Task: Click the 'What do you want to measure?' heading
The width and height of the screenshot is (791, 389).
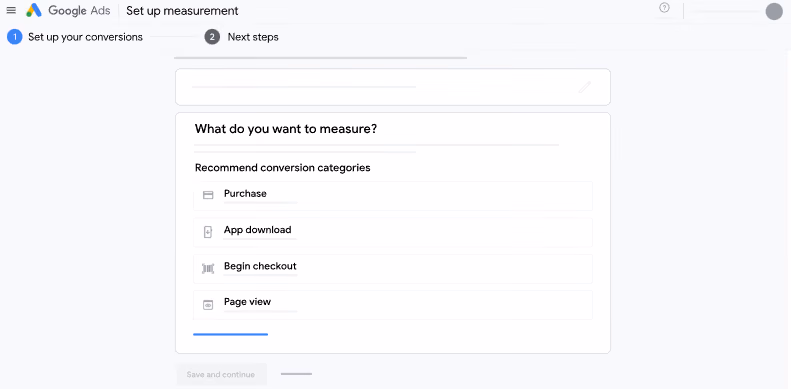Action: (x=286, y=129)
